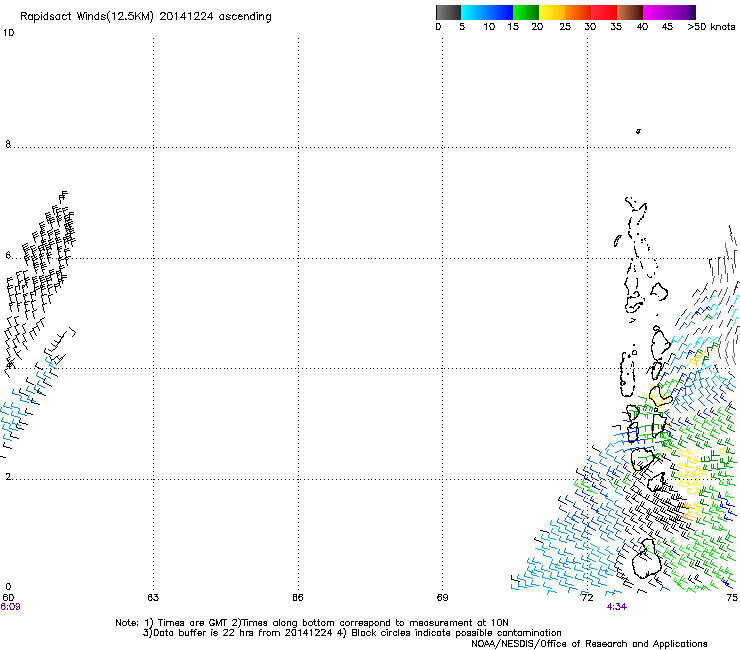740x650 pixels.
Task: Click the magenta-purple 40-50 knots legend segment
Action: pyautogui.click(x=669, y=12)
